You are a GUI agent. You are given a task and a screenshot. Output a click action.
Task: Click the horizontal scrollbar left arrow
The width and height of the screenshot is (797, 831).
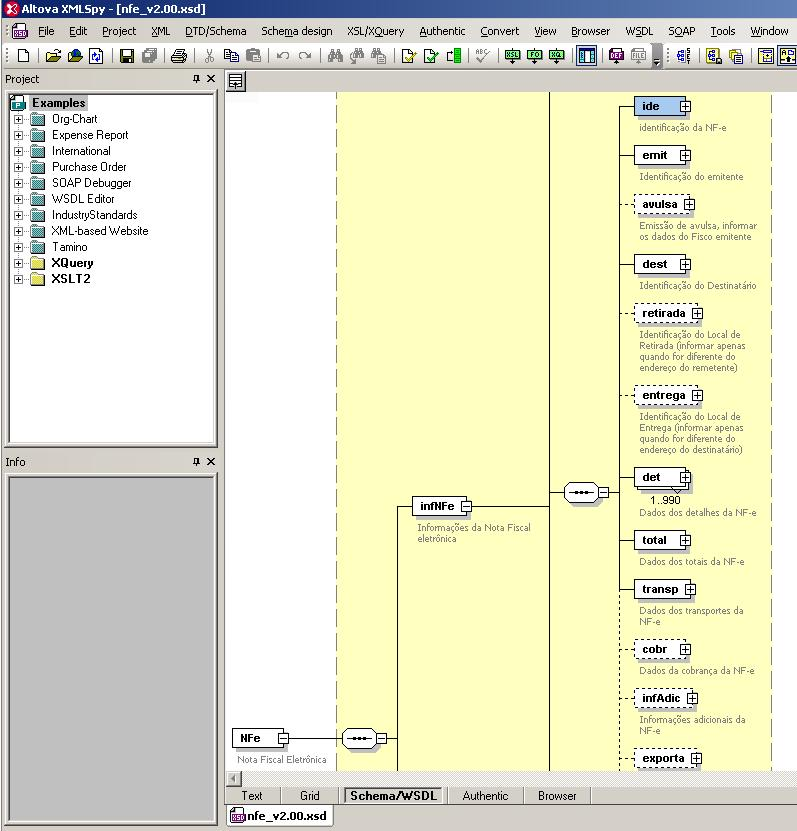point(234,778)
